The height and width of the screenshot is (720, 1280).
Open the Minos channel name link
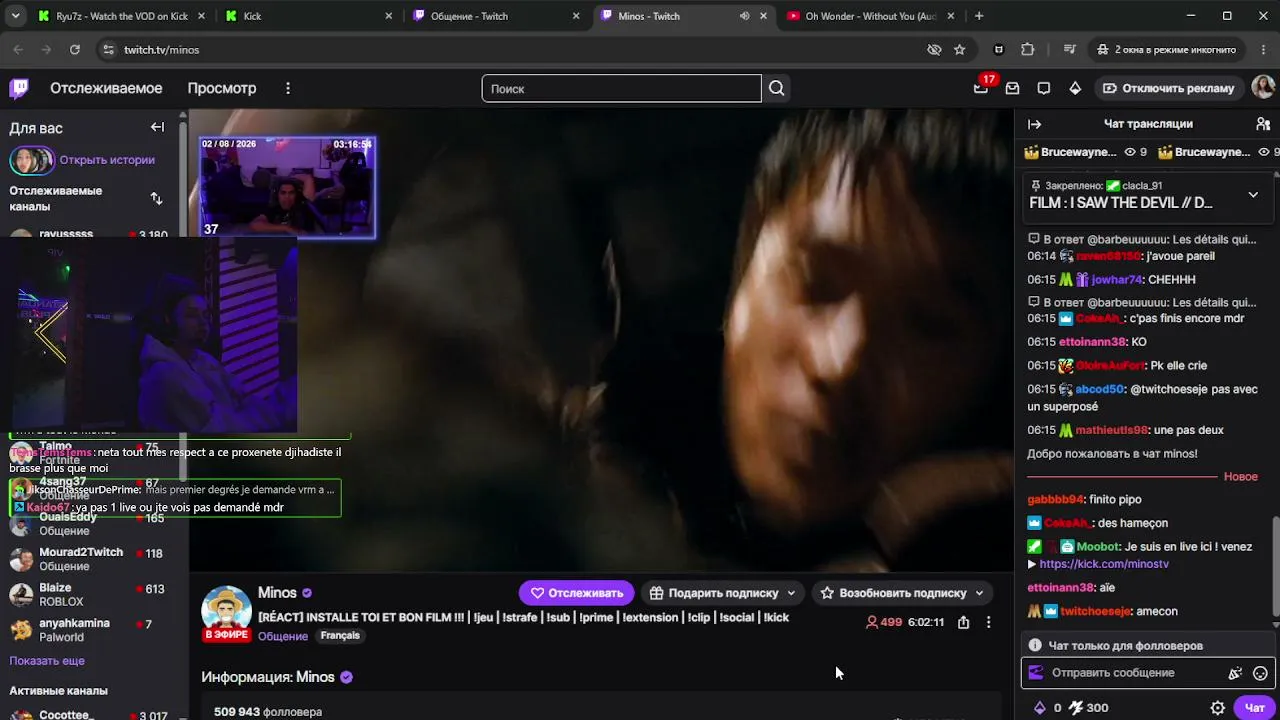(277, 593)
